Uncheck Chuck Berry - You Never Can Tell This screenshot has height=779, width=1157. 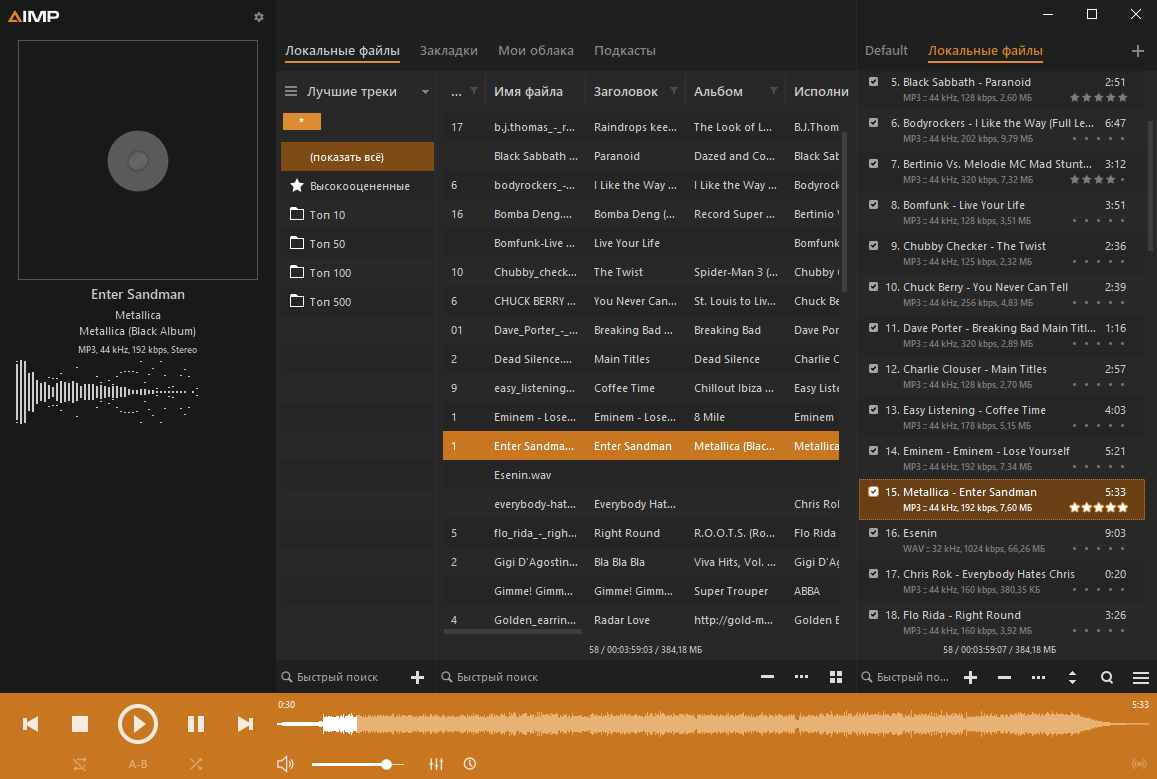click(x=874, y=286)
